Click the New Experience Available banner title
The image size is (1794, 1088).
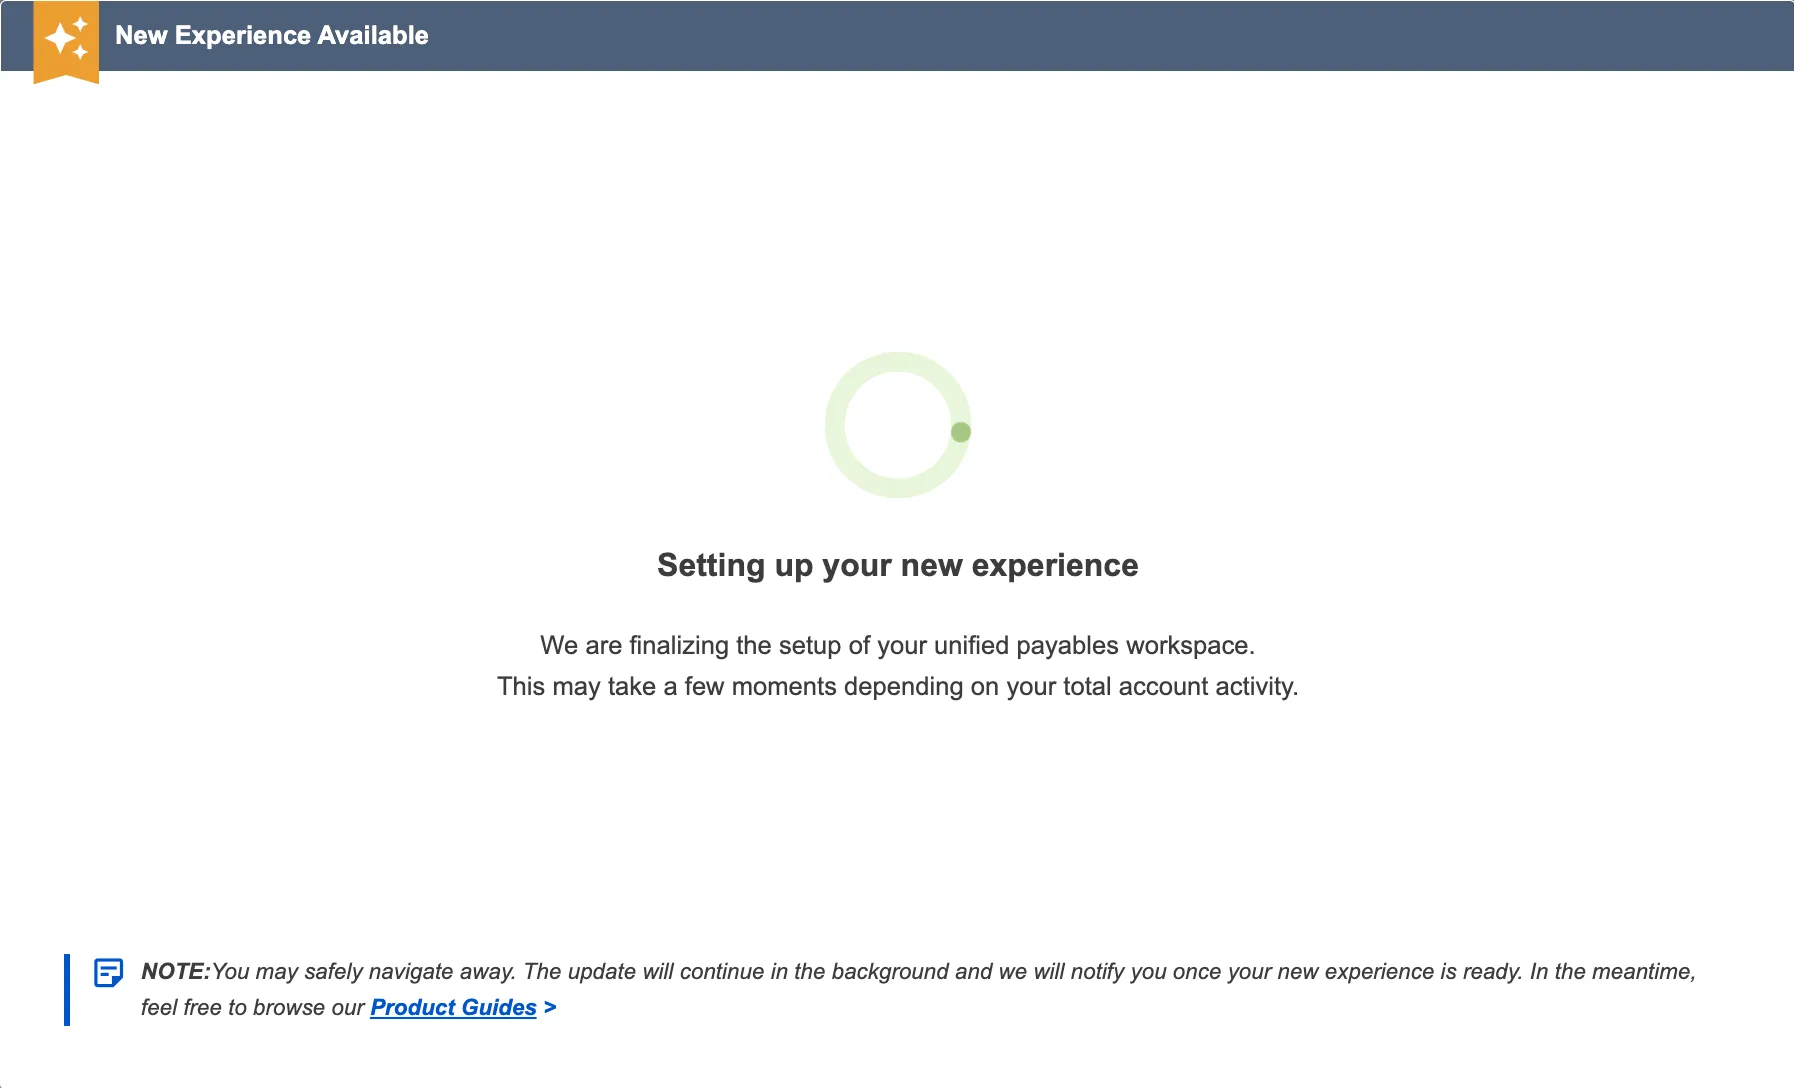point(272,35)
